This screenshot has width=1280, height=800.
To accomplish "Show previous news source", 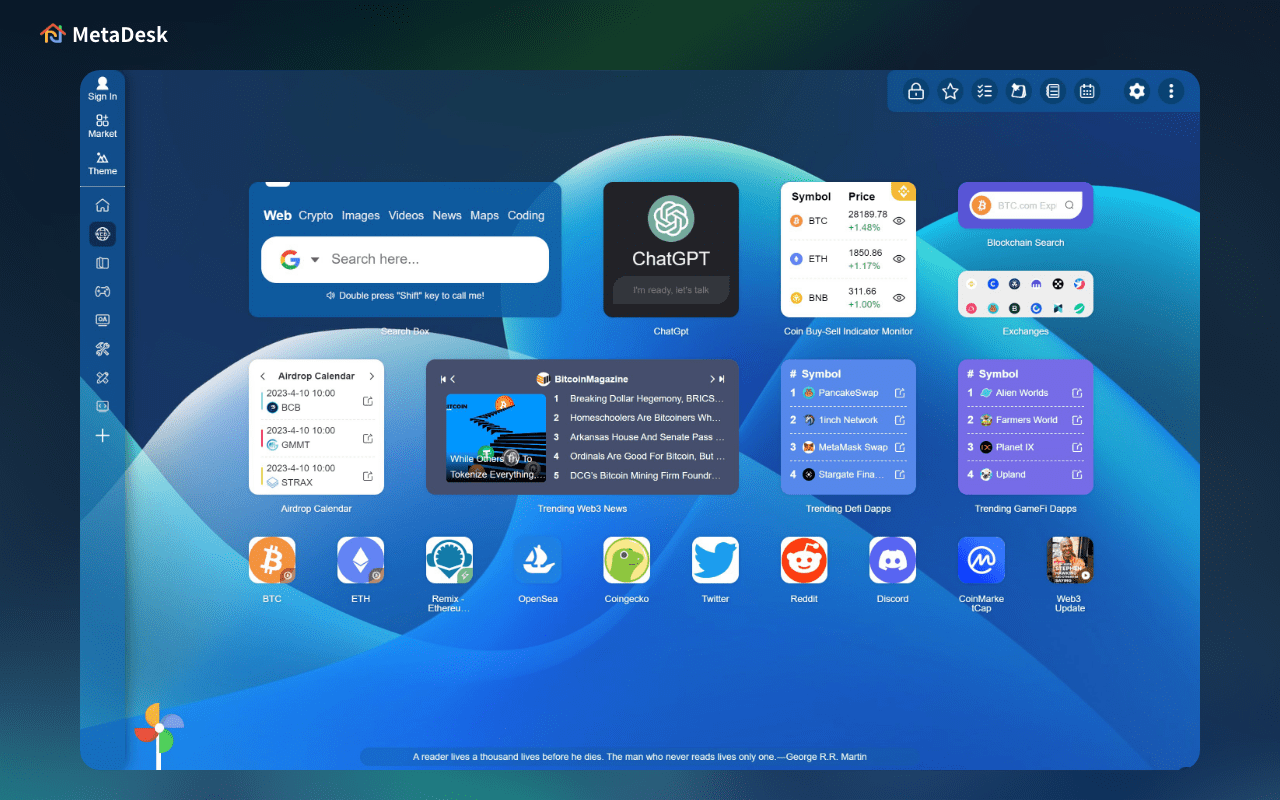I will click(x=453, y=379).
